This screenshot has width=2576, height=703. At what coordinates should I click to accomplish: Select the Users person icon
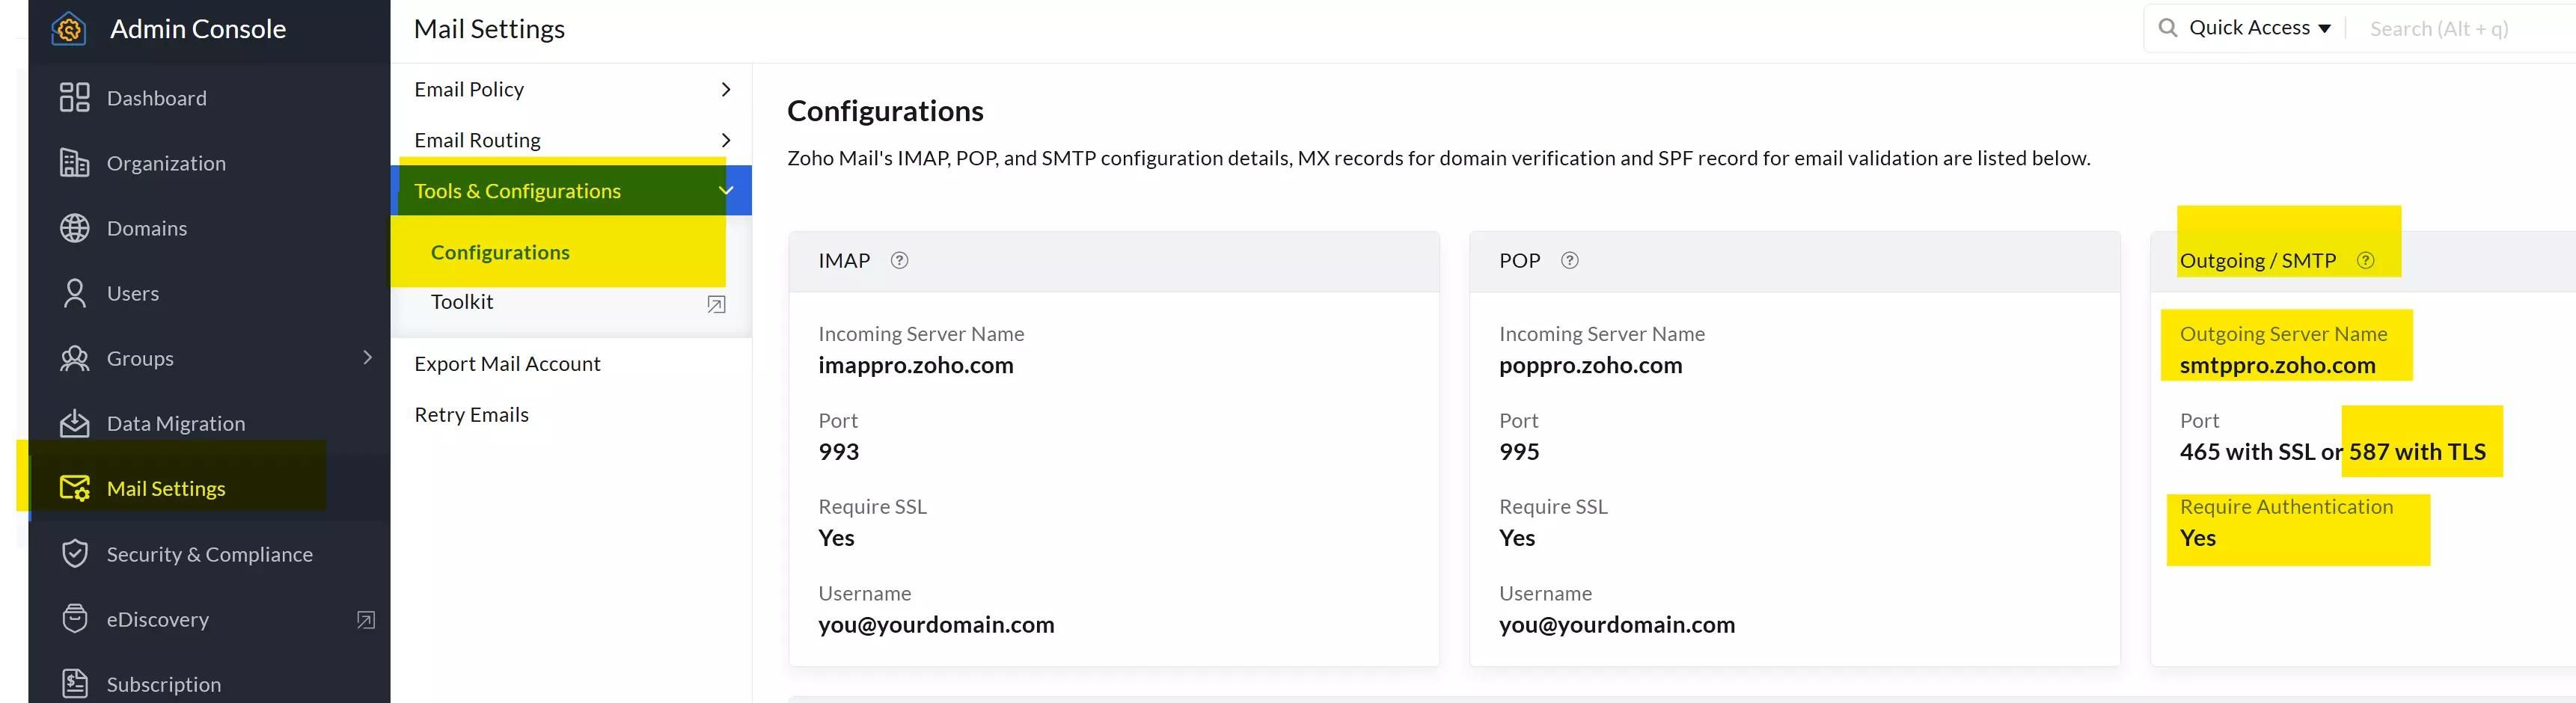click(x=74, y=292)
